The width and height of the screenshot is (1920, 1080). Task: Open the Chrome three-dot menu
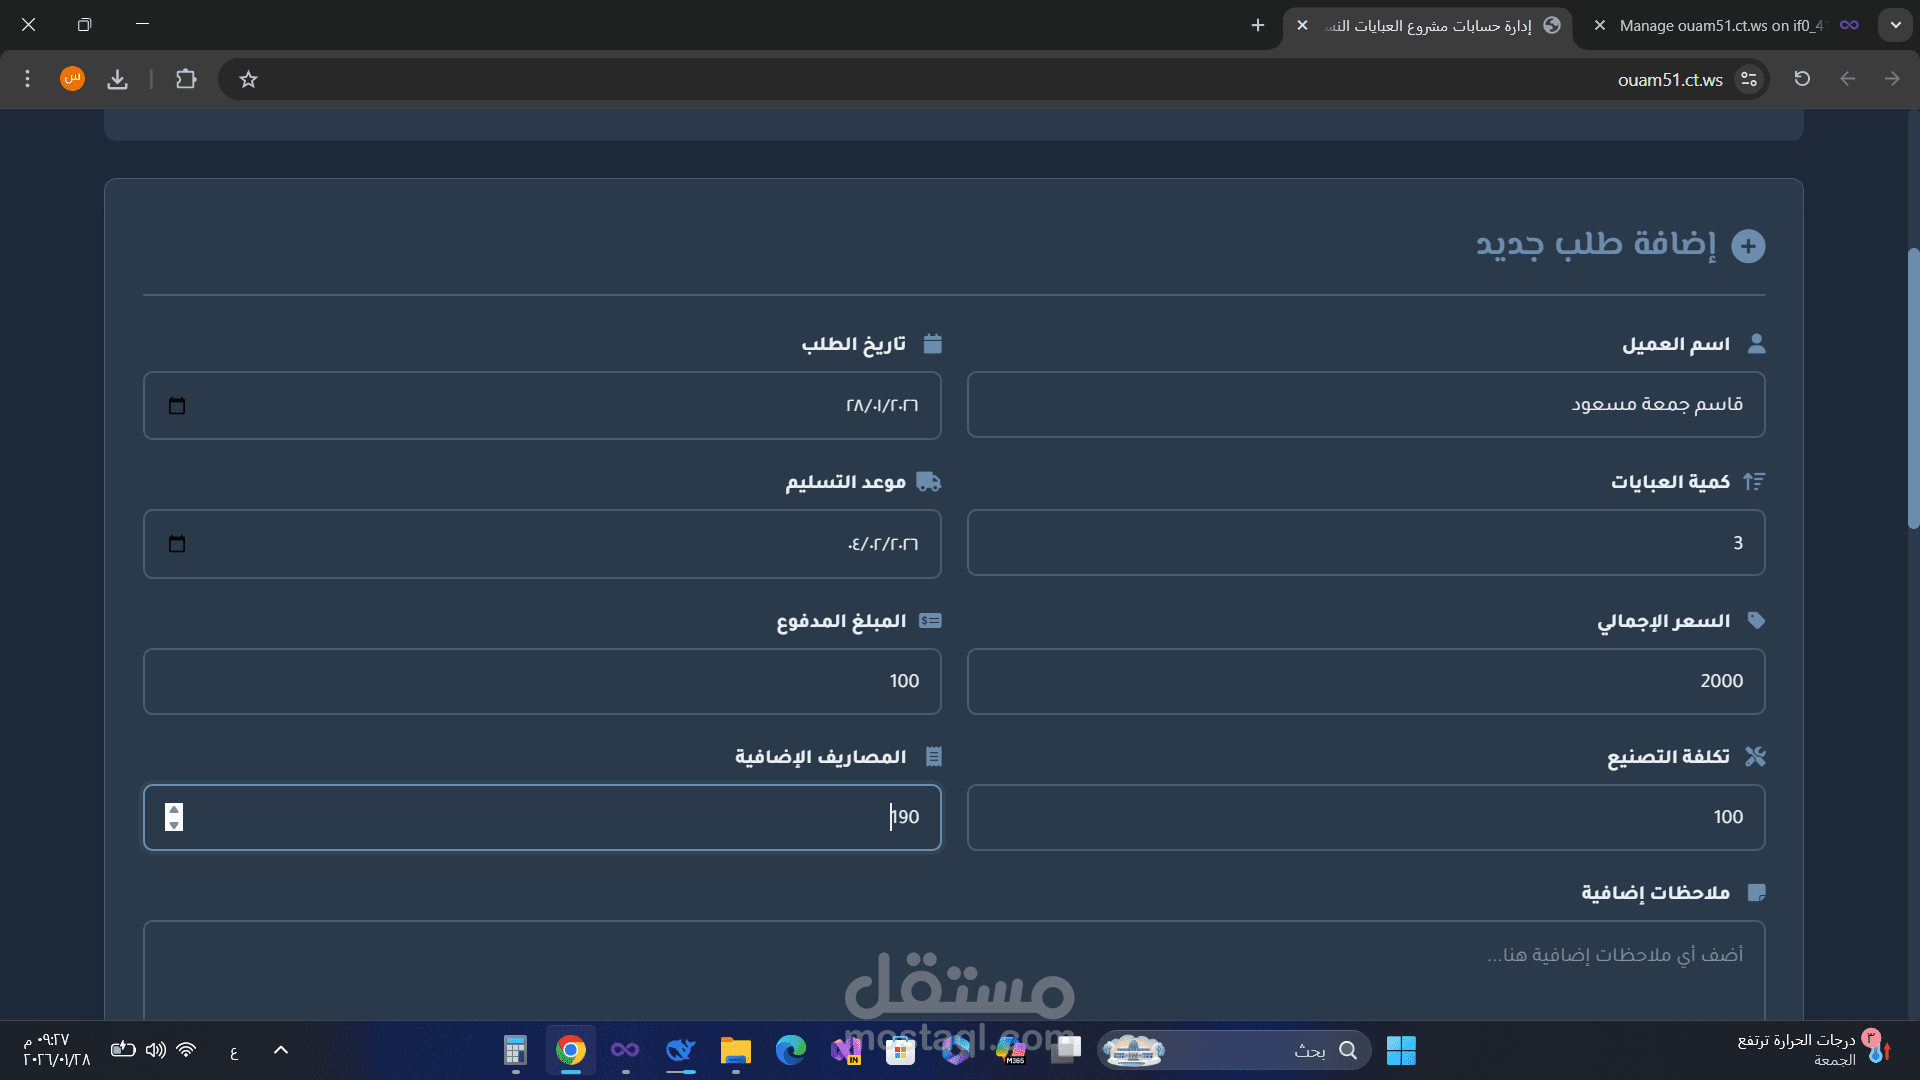click(28, 79)
